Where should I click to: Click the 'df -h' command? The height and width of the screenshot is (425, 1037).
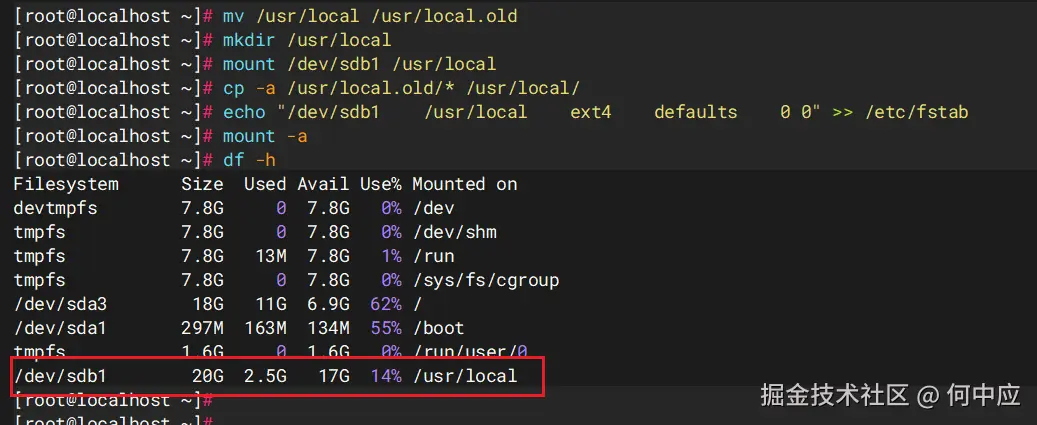249,160
